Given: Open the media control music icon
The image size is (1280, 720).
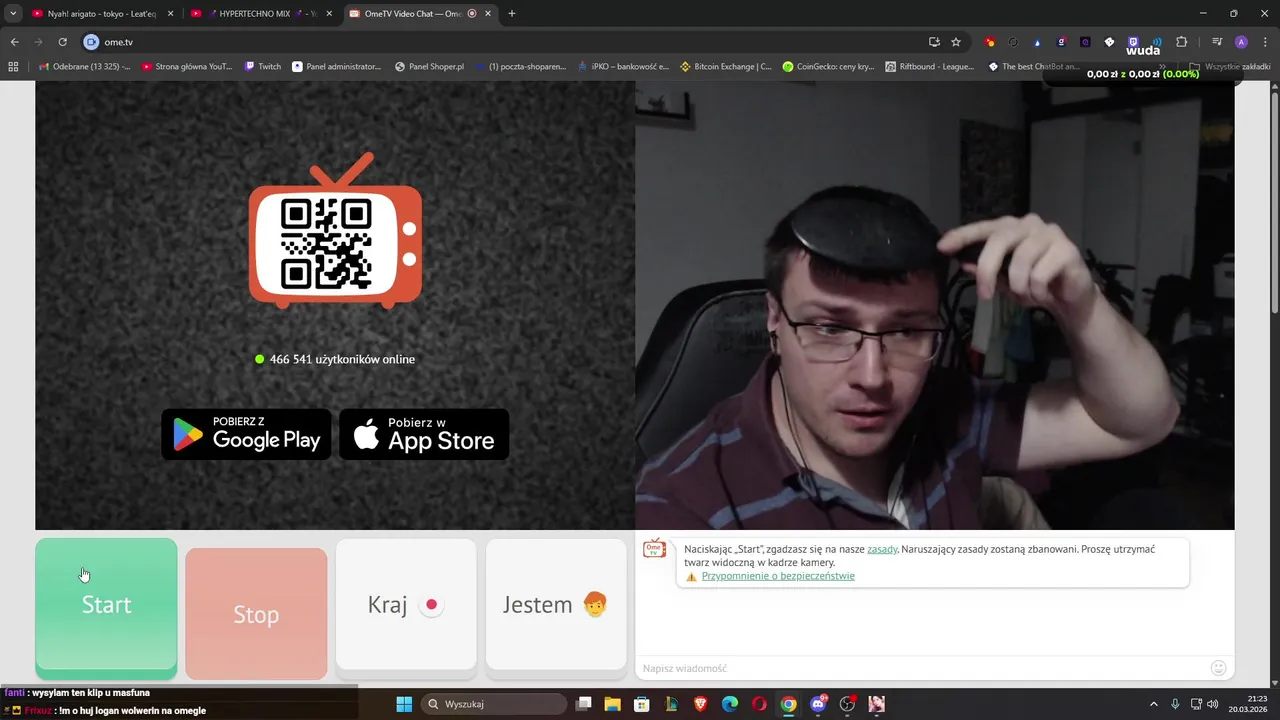Looking at the screenshot, I should pos(1217,42).
